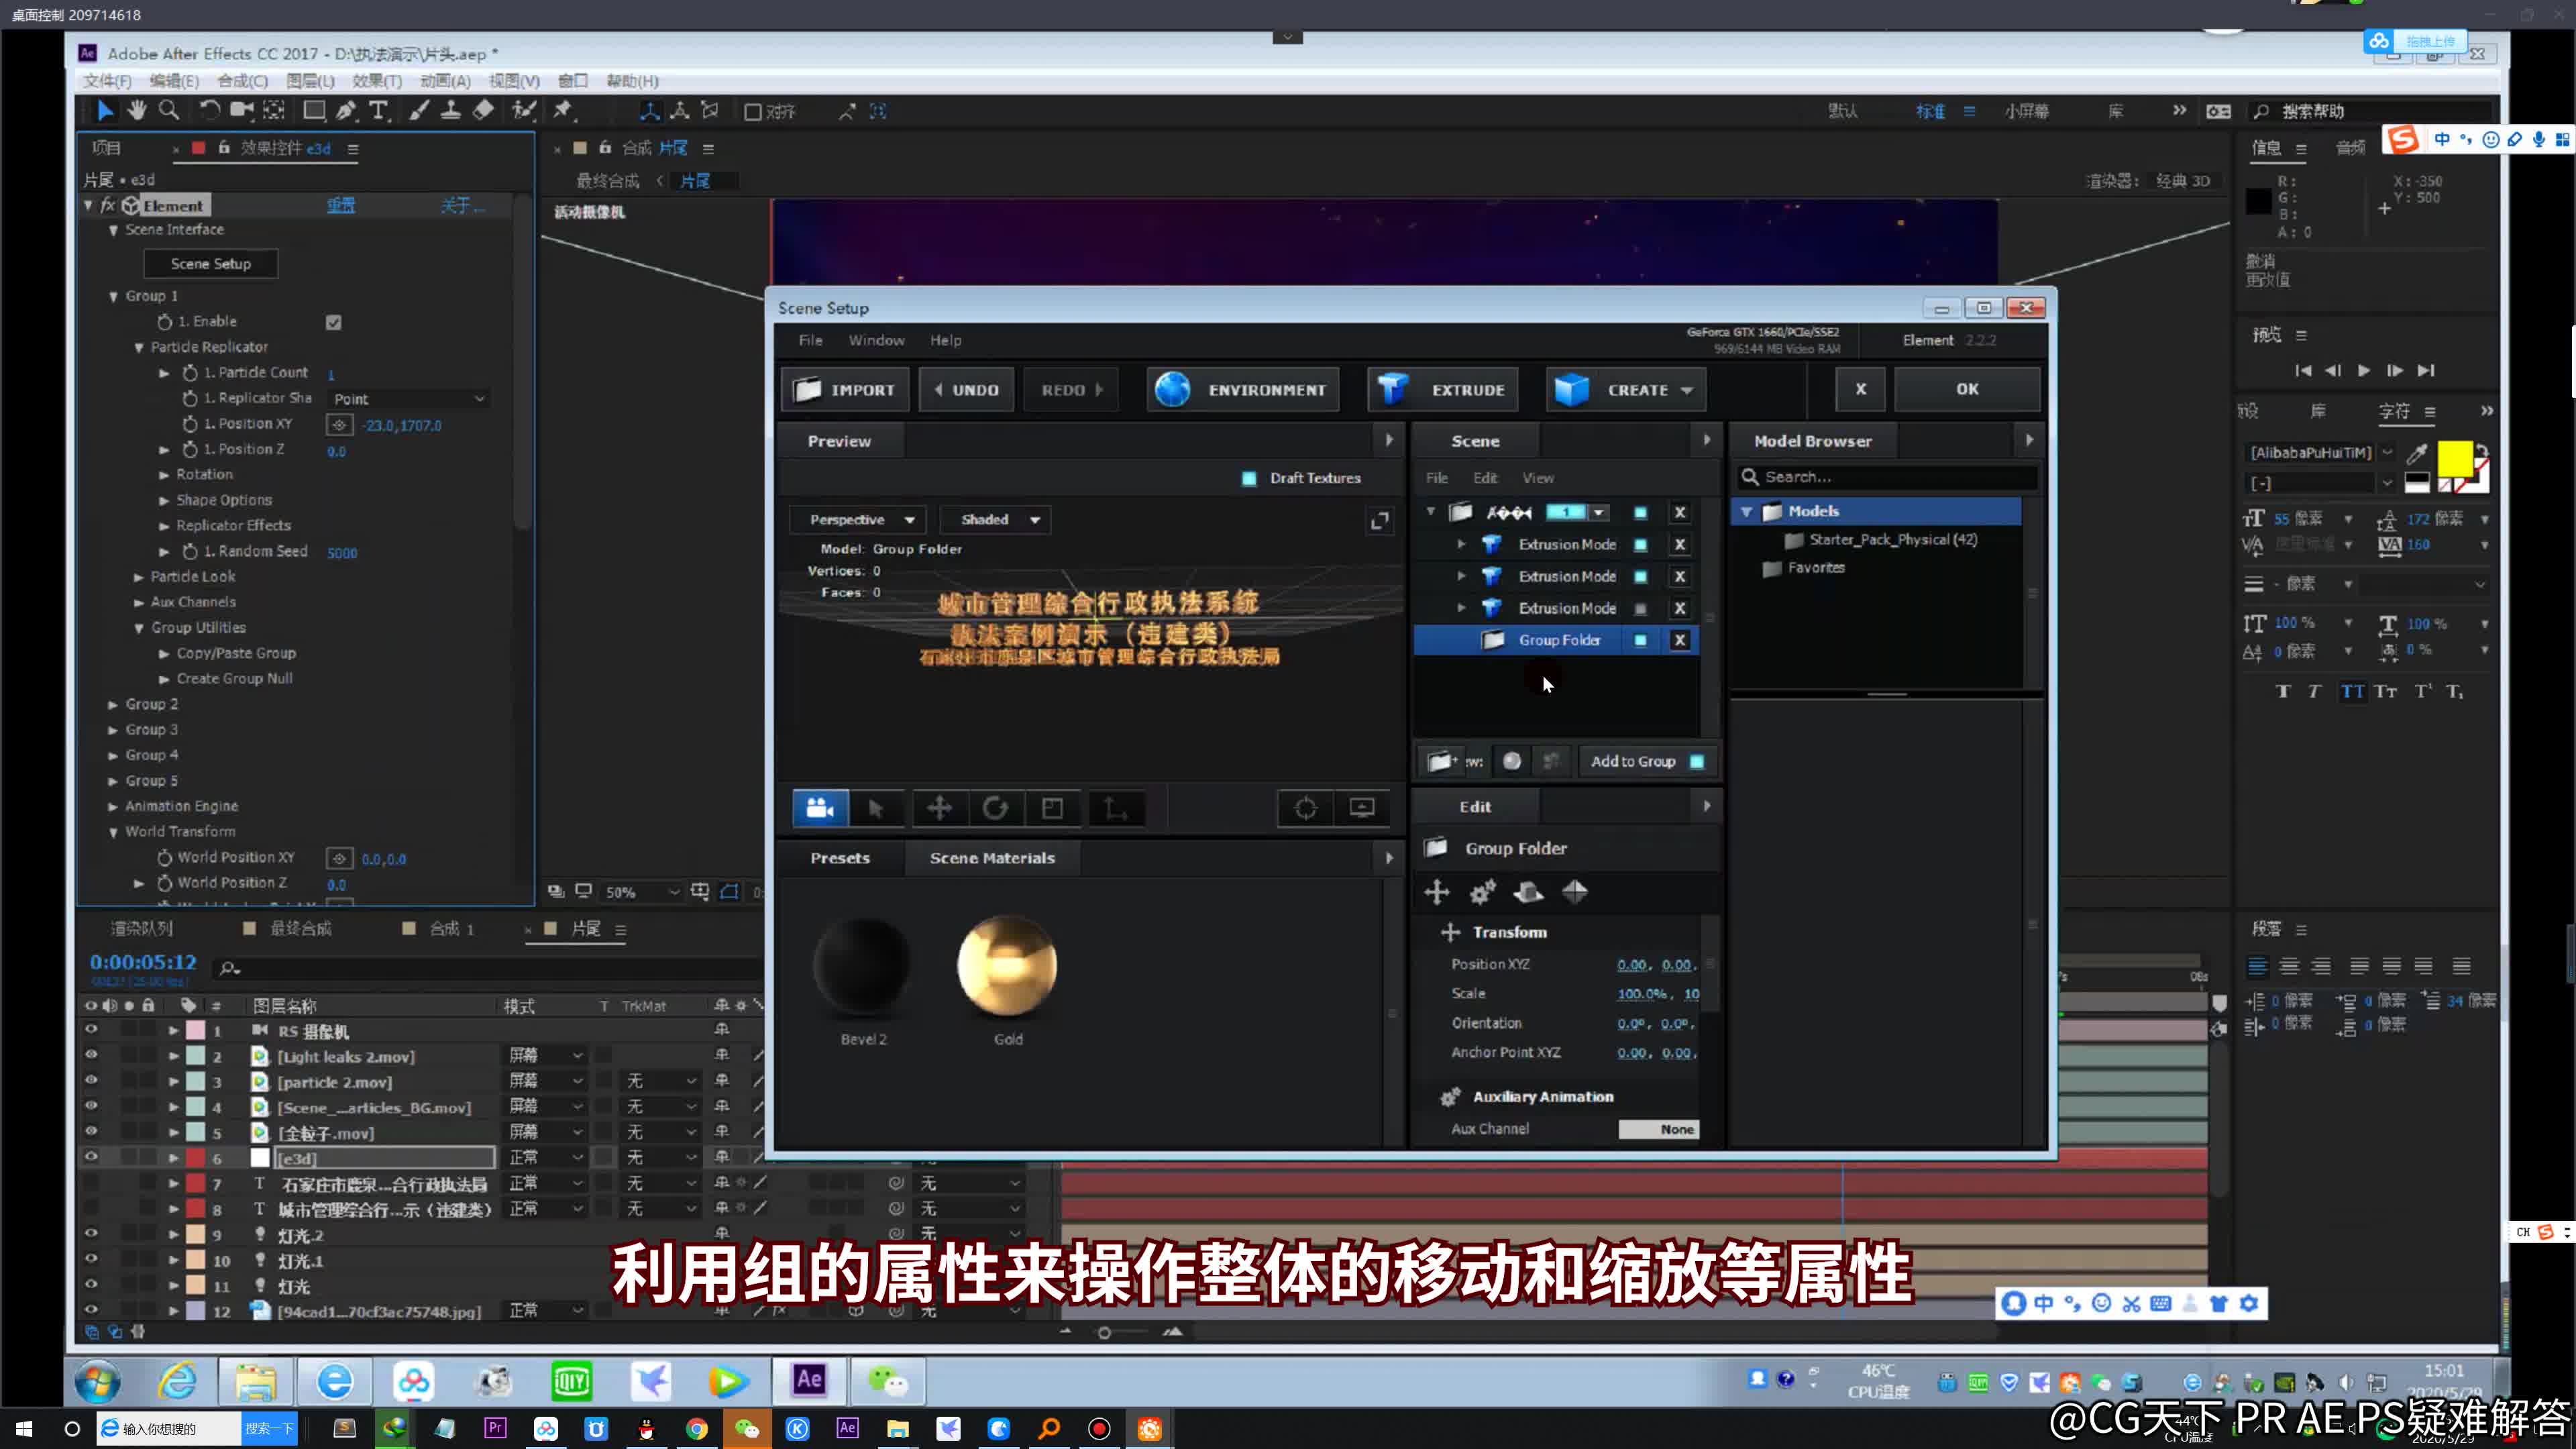Select the Type tool in After Effects toolbar
Image resolution: width=2576 pixels, height=1449 pixels.
click(x=378, y=111)
